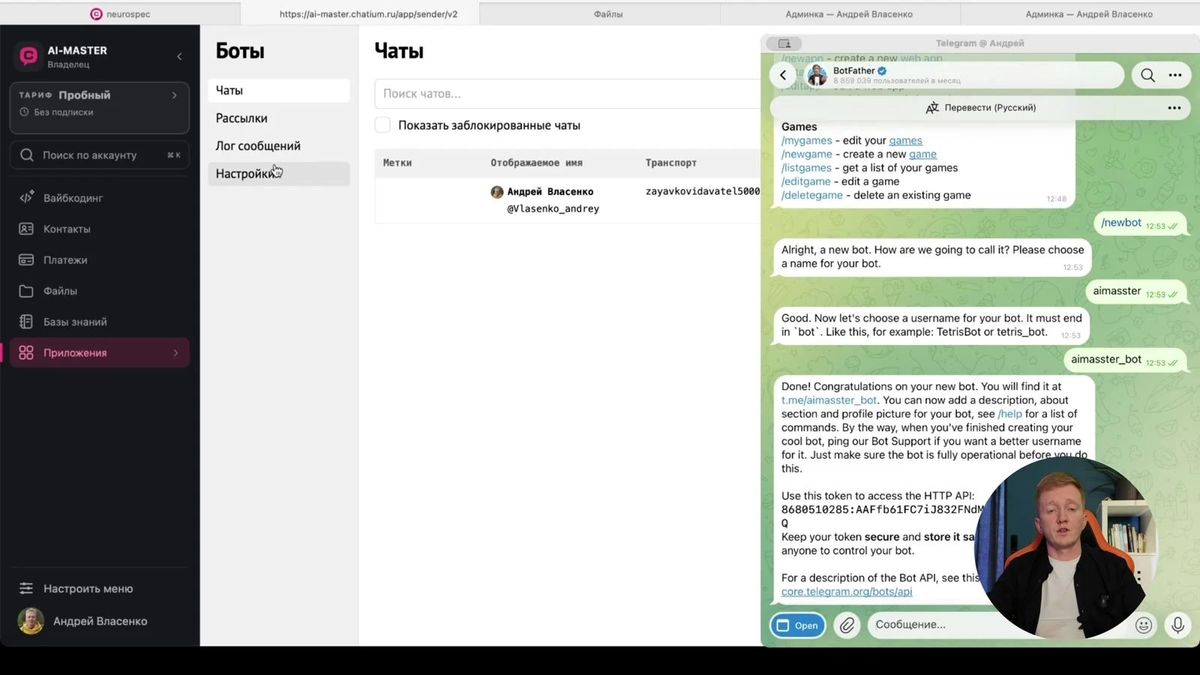Switch to the Файлы browser tab

tap(608, 14)
